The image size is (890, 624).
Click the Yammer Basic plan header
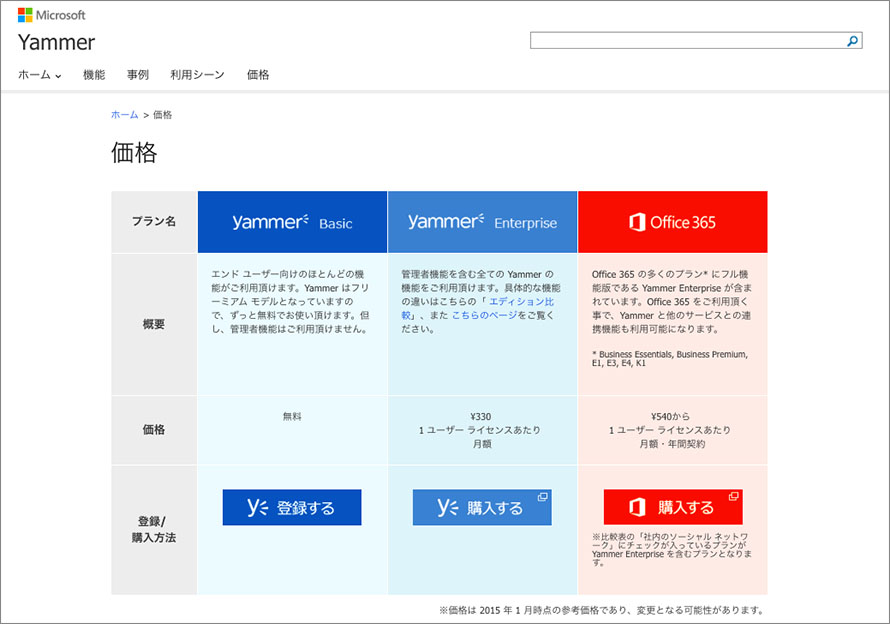point(292,222)
